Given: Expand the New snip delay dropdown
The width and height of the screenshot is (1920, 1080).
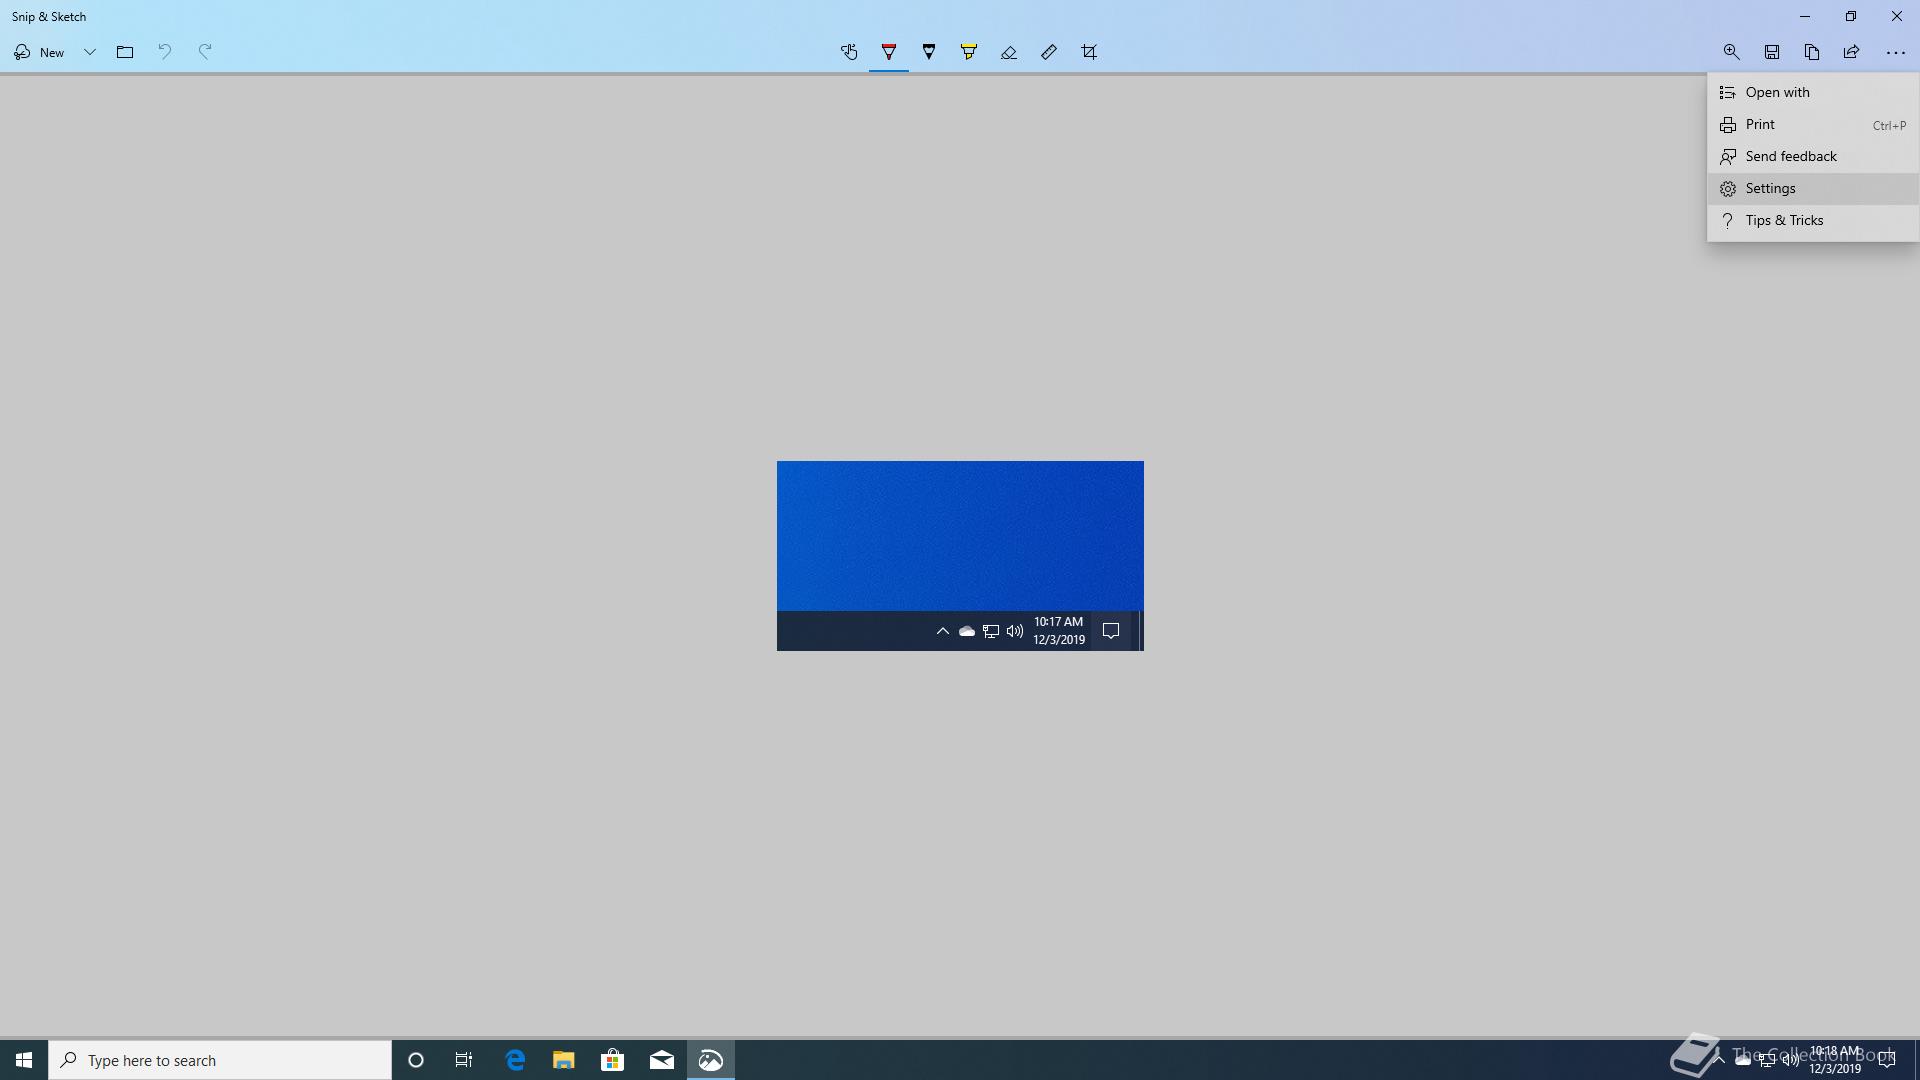Looking at the screenshot, I should 89,52.
